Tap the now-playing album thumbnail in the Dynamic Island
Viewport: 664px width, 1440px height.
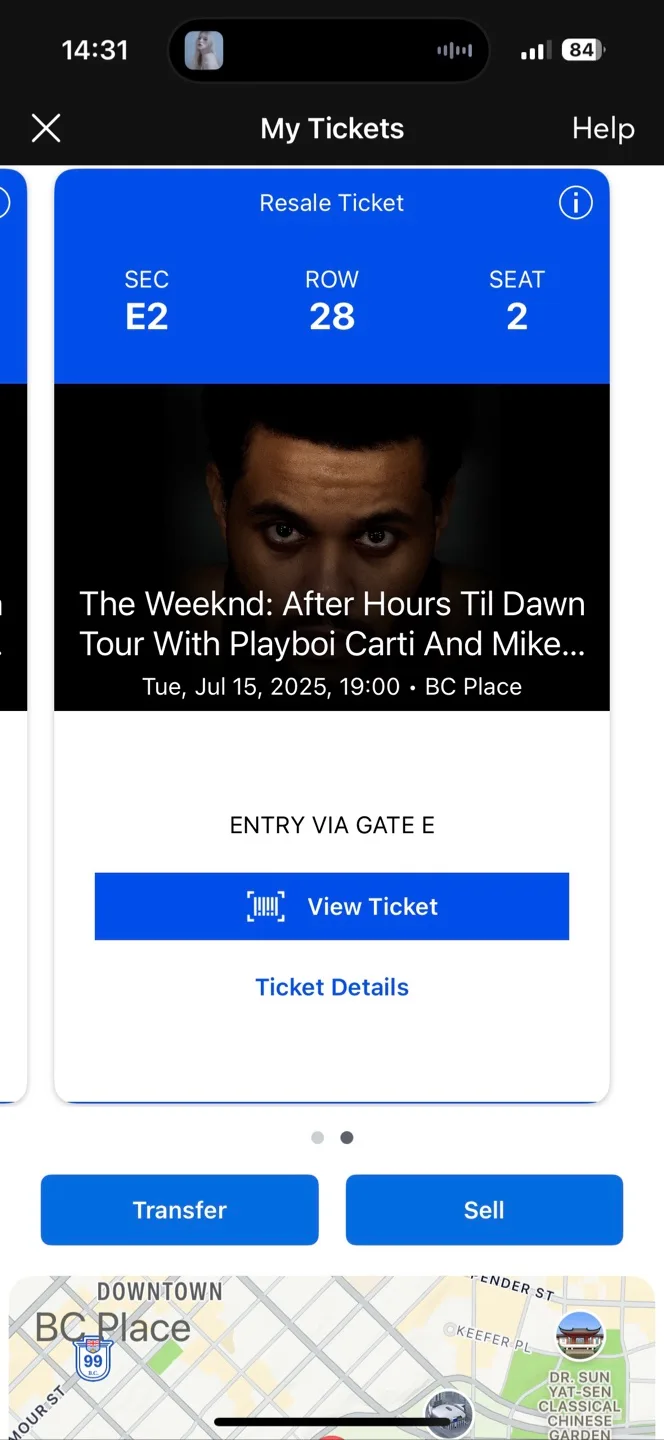coord(204,50)
